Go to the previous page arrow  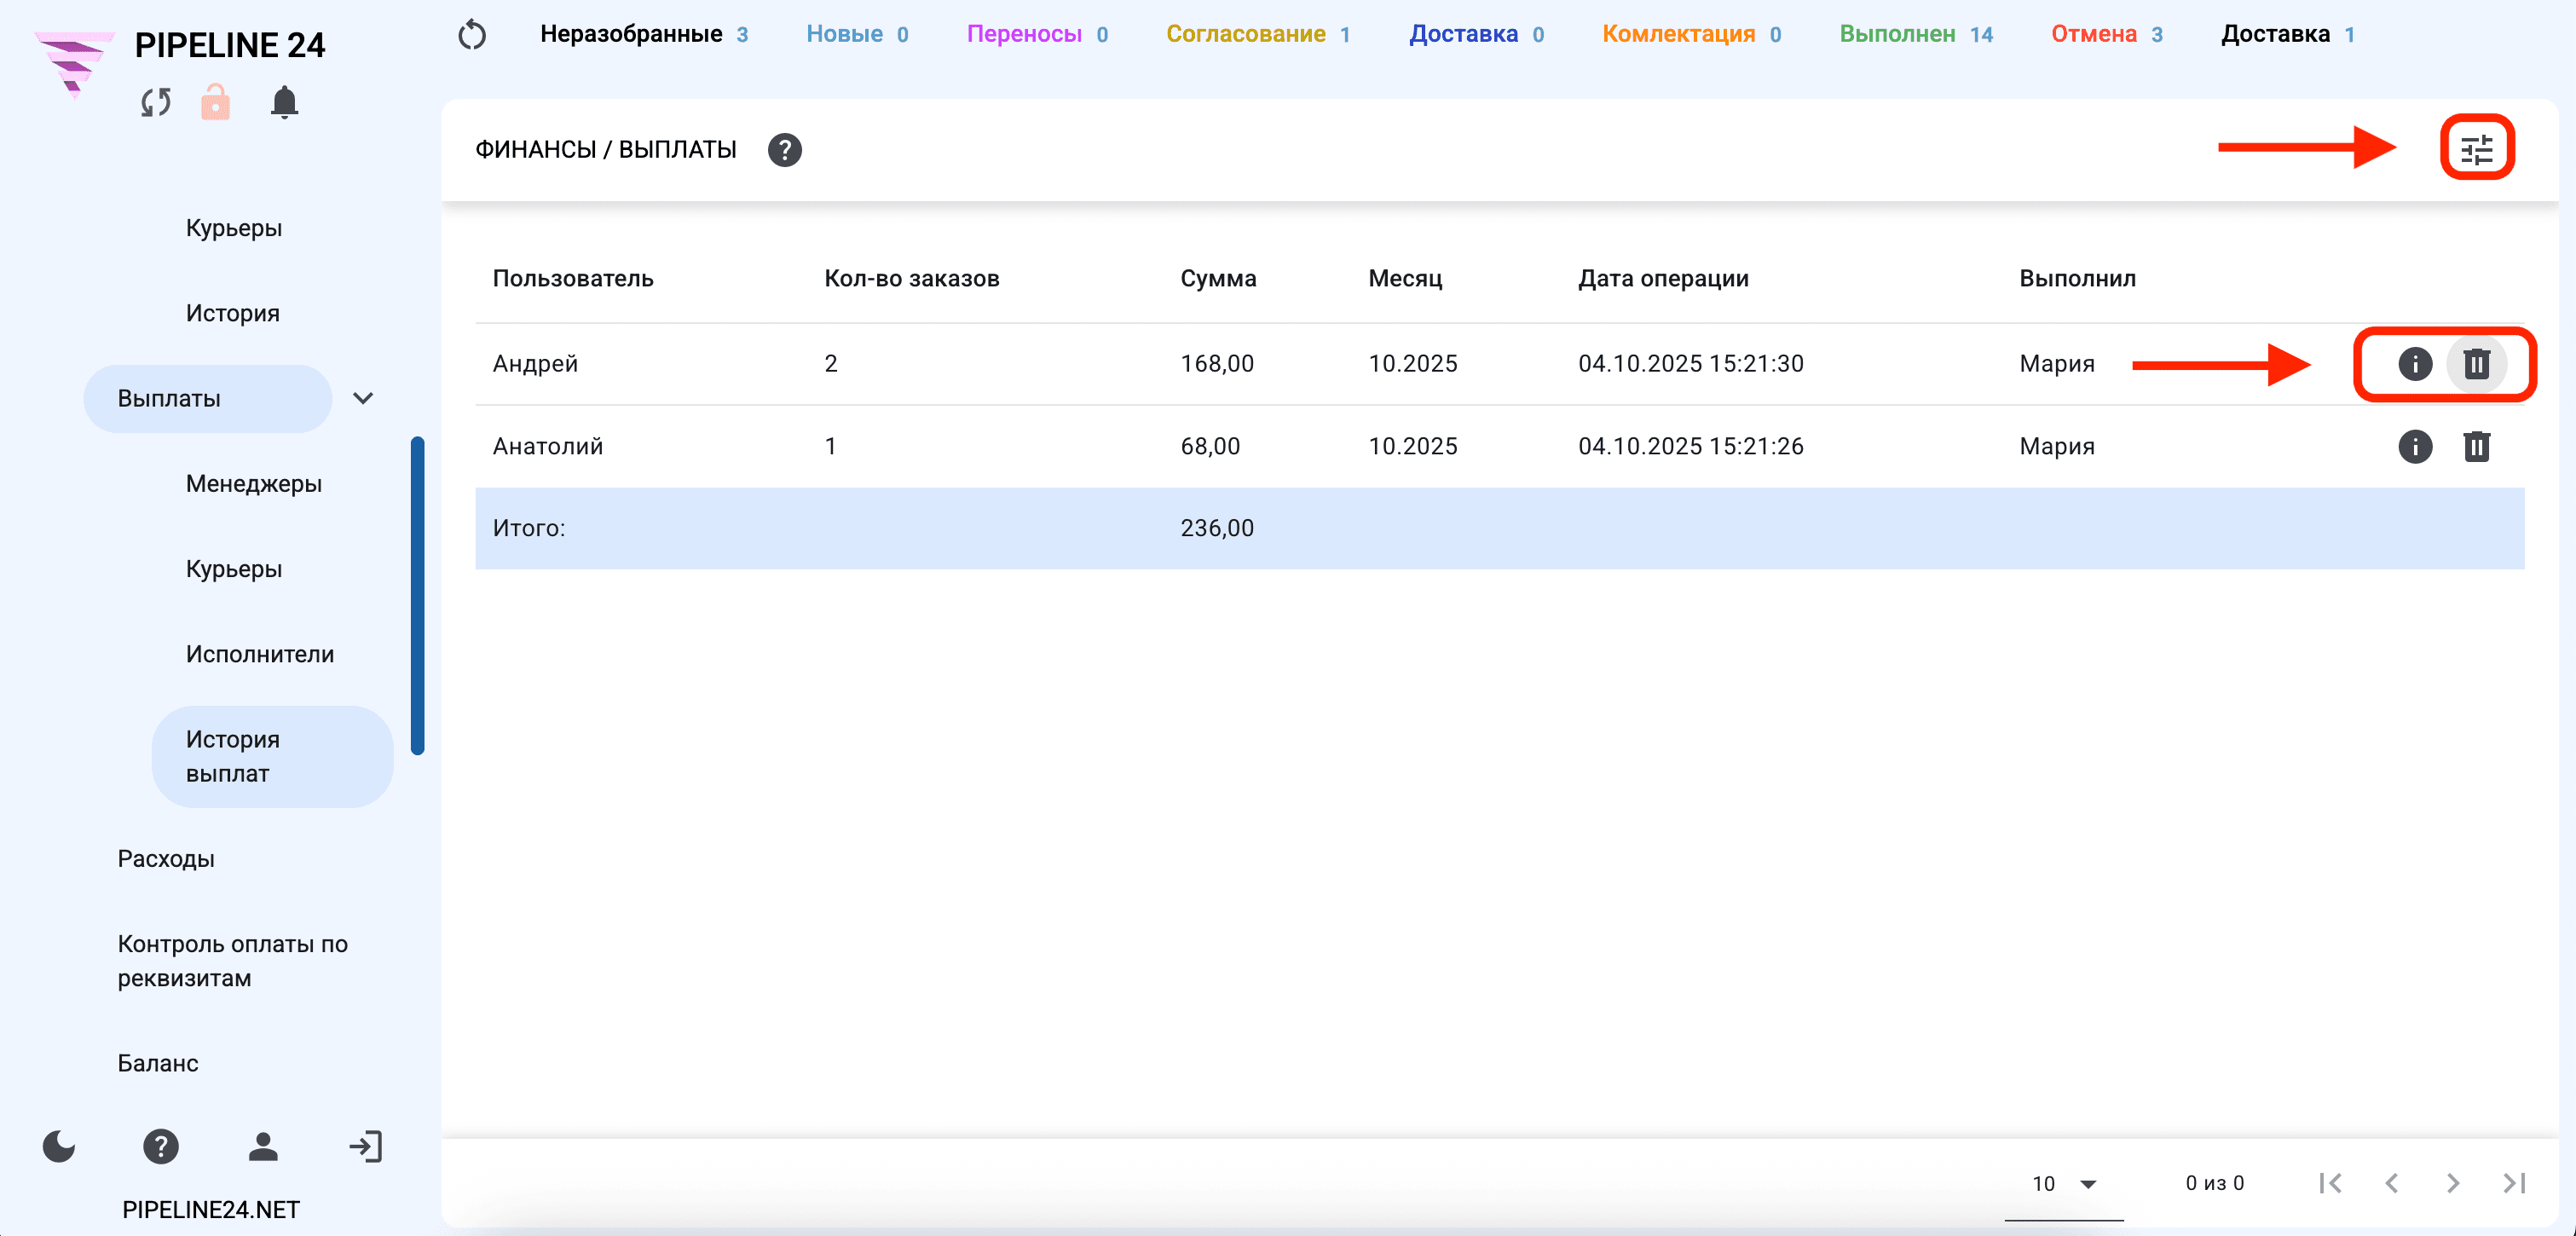pos(2392,1183)
